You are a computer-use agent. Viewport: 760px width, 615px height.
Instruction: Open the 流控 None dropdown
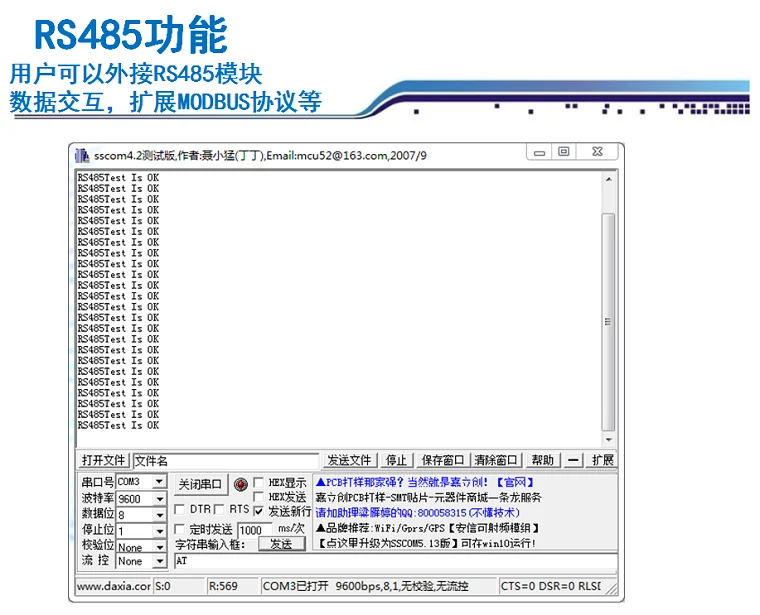tap(159, 561)
